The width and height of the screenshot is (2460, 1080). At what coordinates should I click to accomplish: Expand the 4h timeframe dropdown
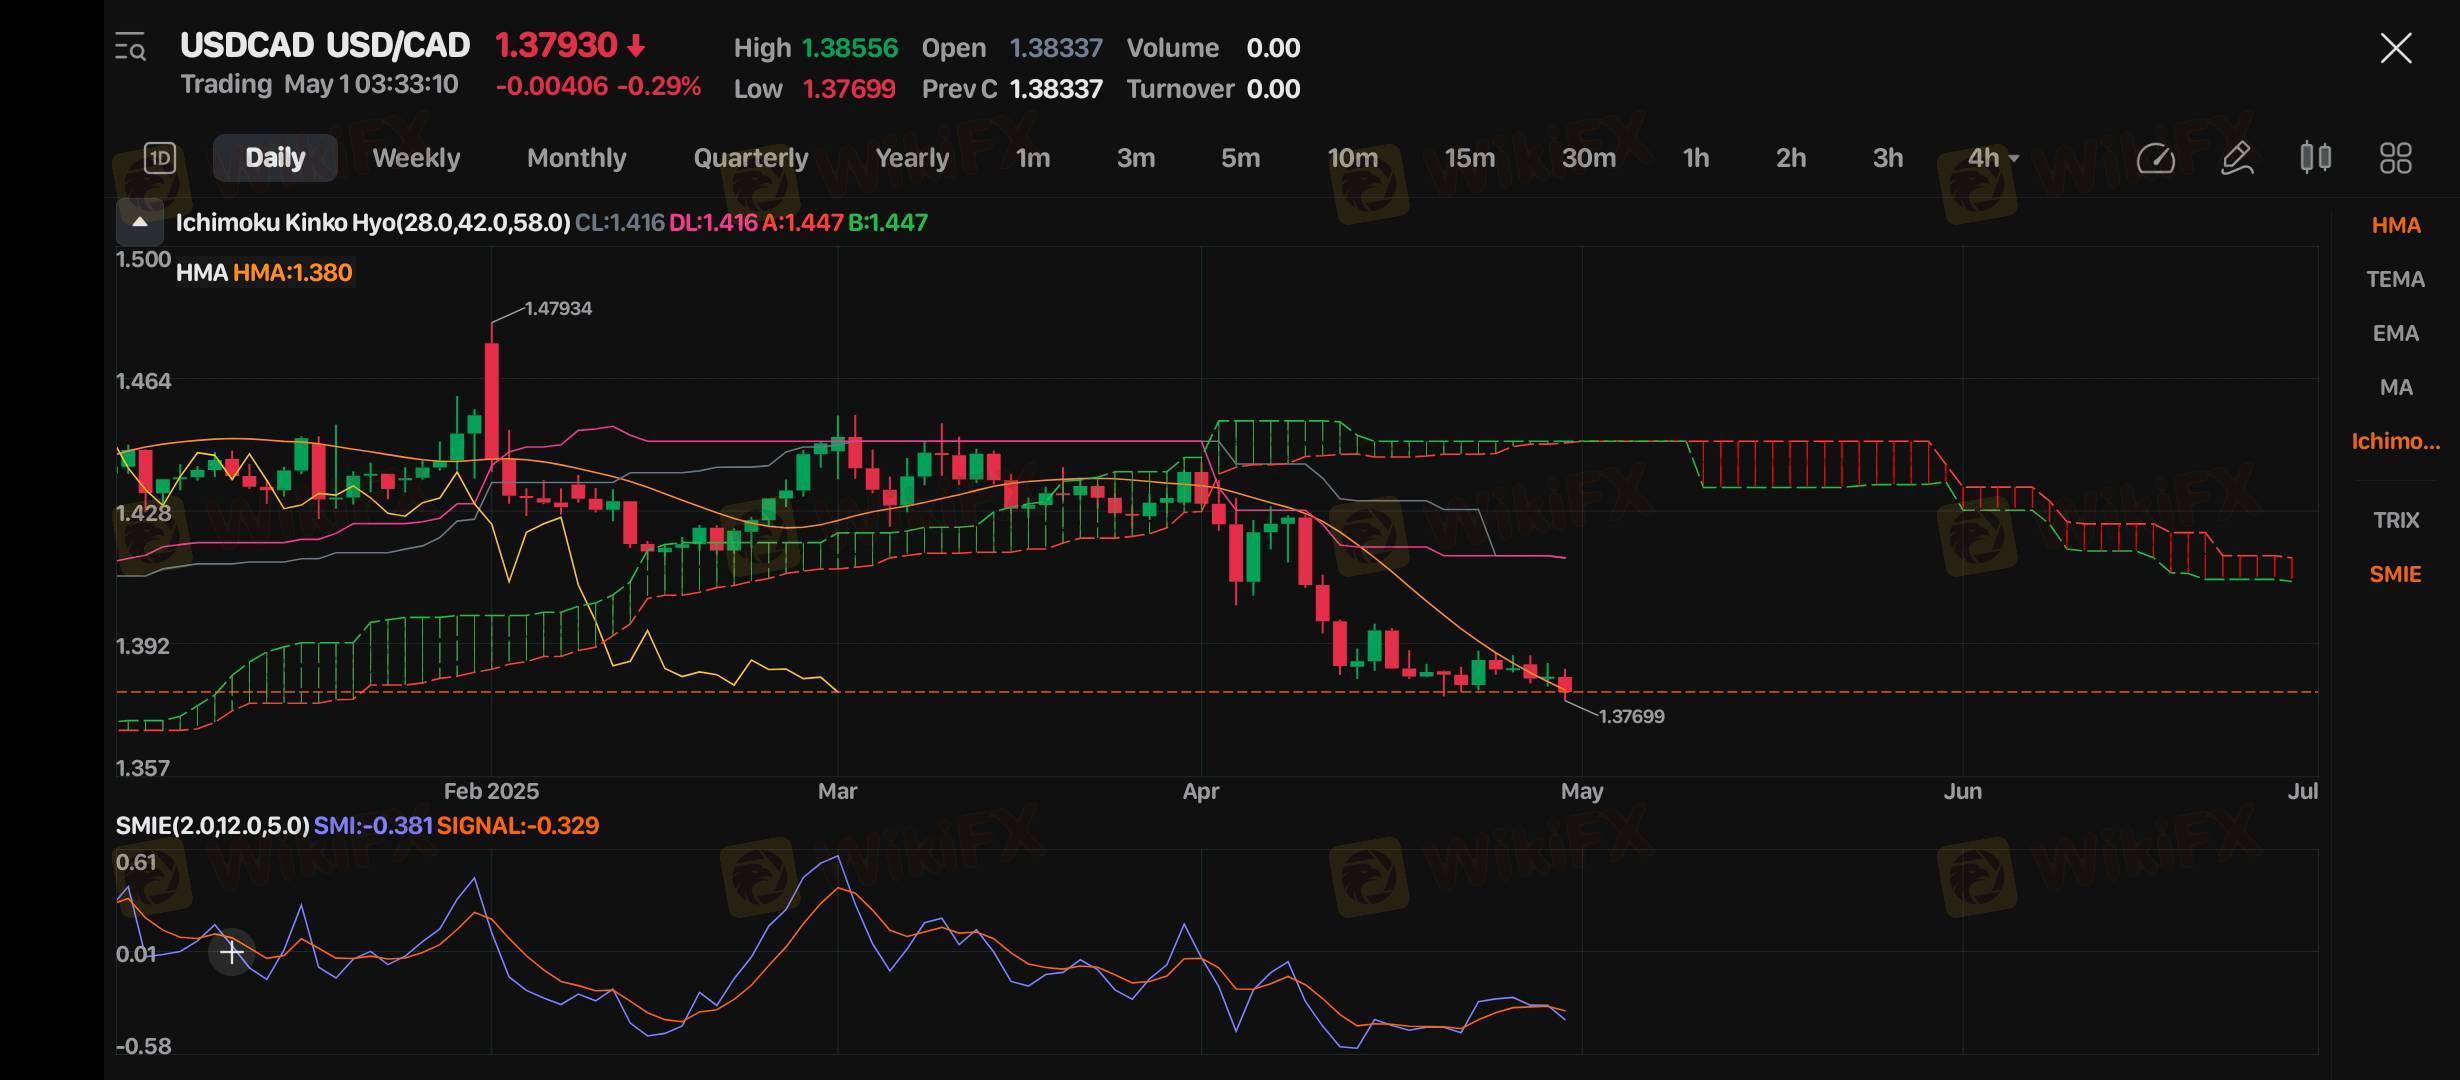[1993, 158]
